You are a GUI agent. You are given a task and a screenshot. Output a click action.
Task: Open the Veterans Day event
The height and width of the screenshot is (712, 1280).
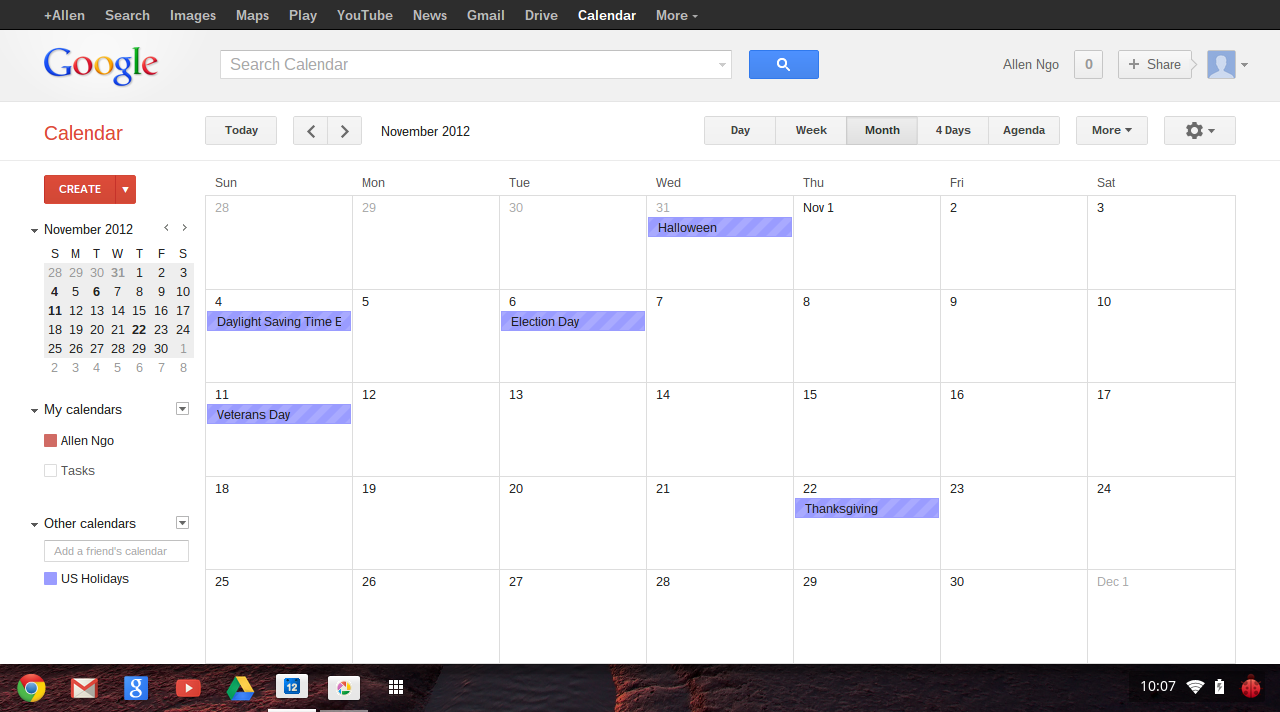pyautogui.click(x=279, y=415)
